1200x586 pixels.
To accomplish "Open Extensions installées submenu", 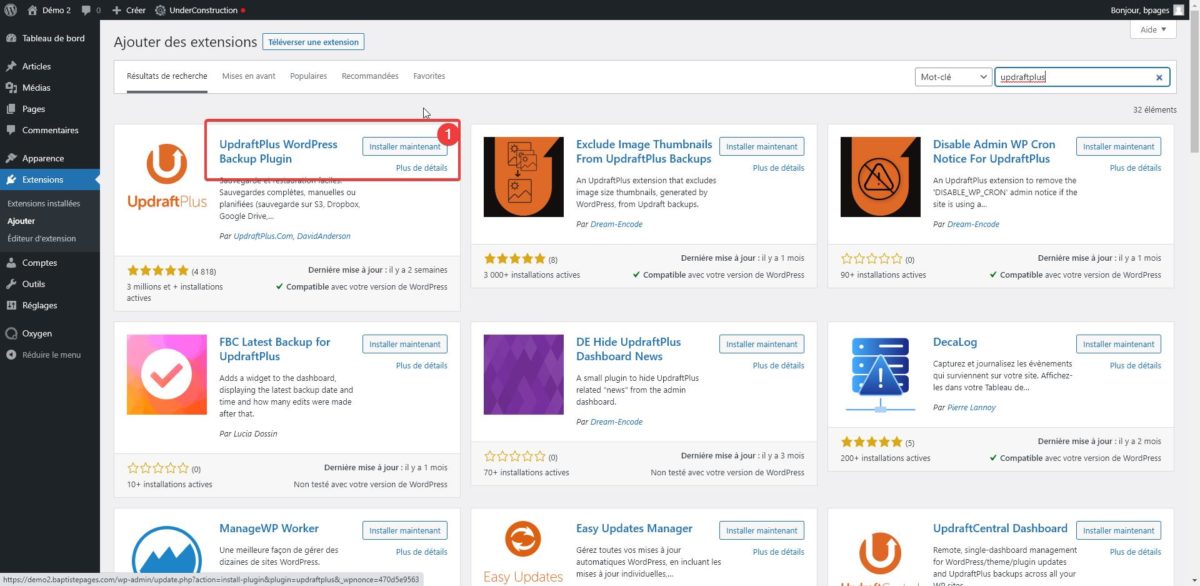I will (43, 203).
